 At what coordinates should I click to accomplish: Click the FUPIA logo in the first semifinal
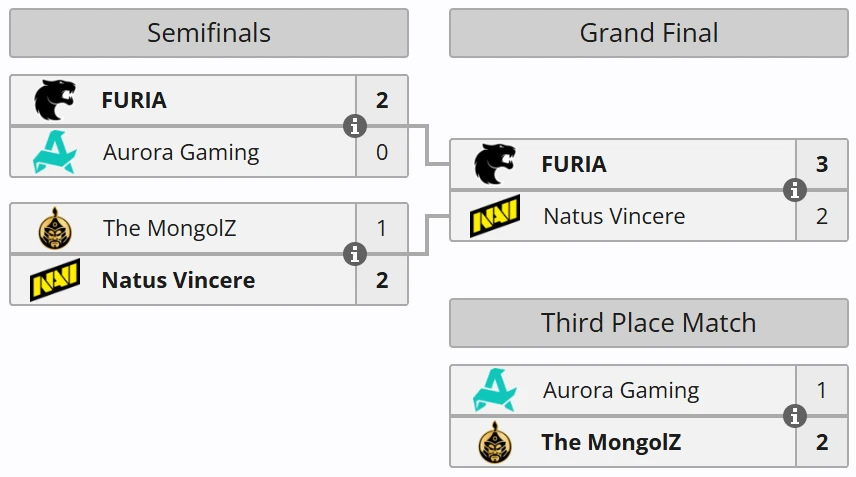(x=55, y=100)
